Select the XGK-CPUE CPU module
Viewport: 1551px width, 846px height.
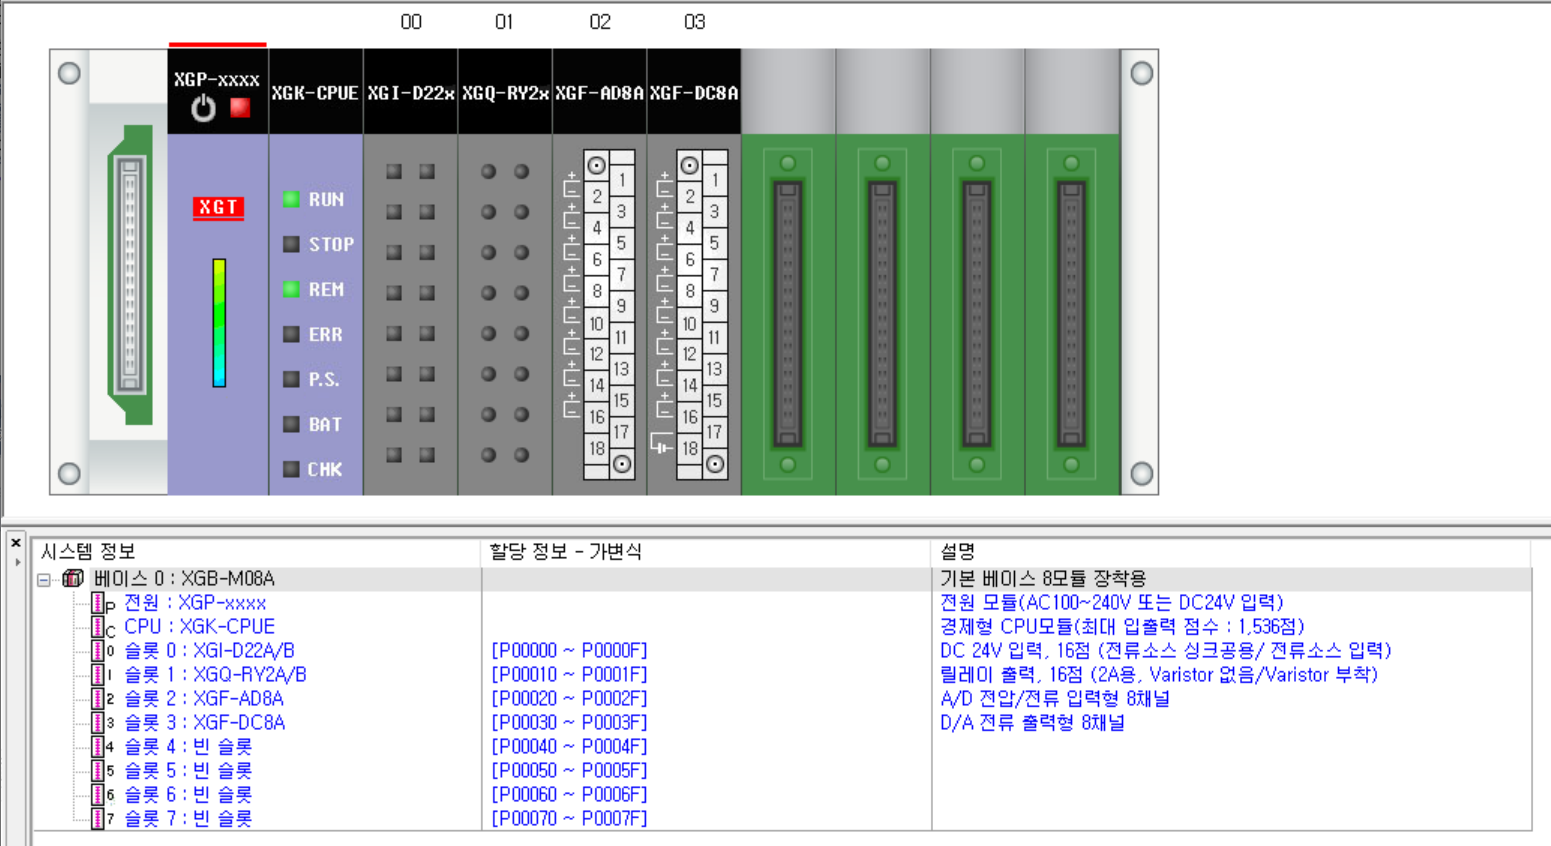tap(315, 300)
